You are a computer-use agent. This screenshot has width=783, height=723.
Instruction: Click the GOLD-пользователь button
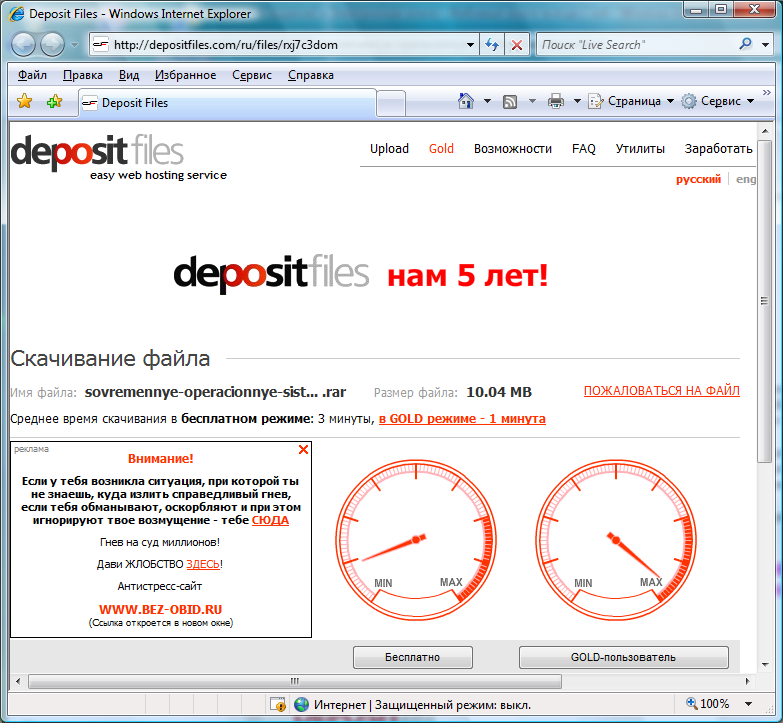click(x=623, y=658)
